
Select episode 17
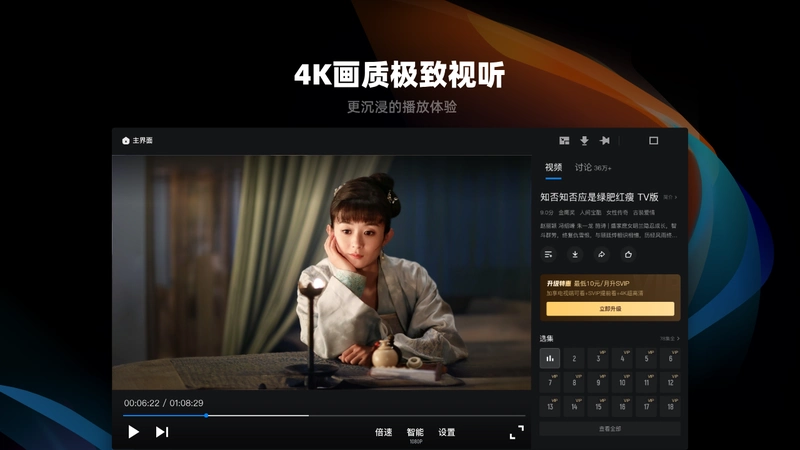(x=646, y=406)
